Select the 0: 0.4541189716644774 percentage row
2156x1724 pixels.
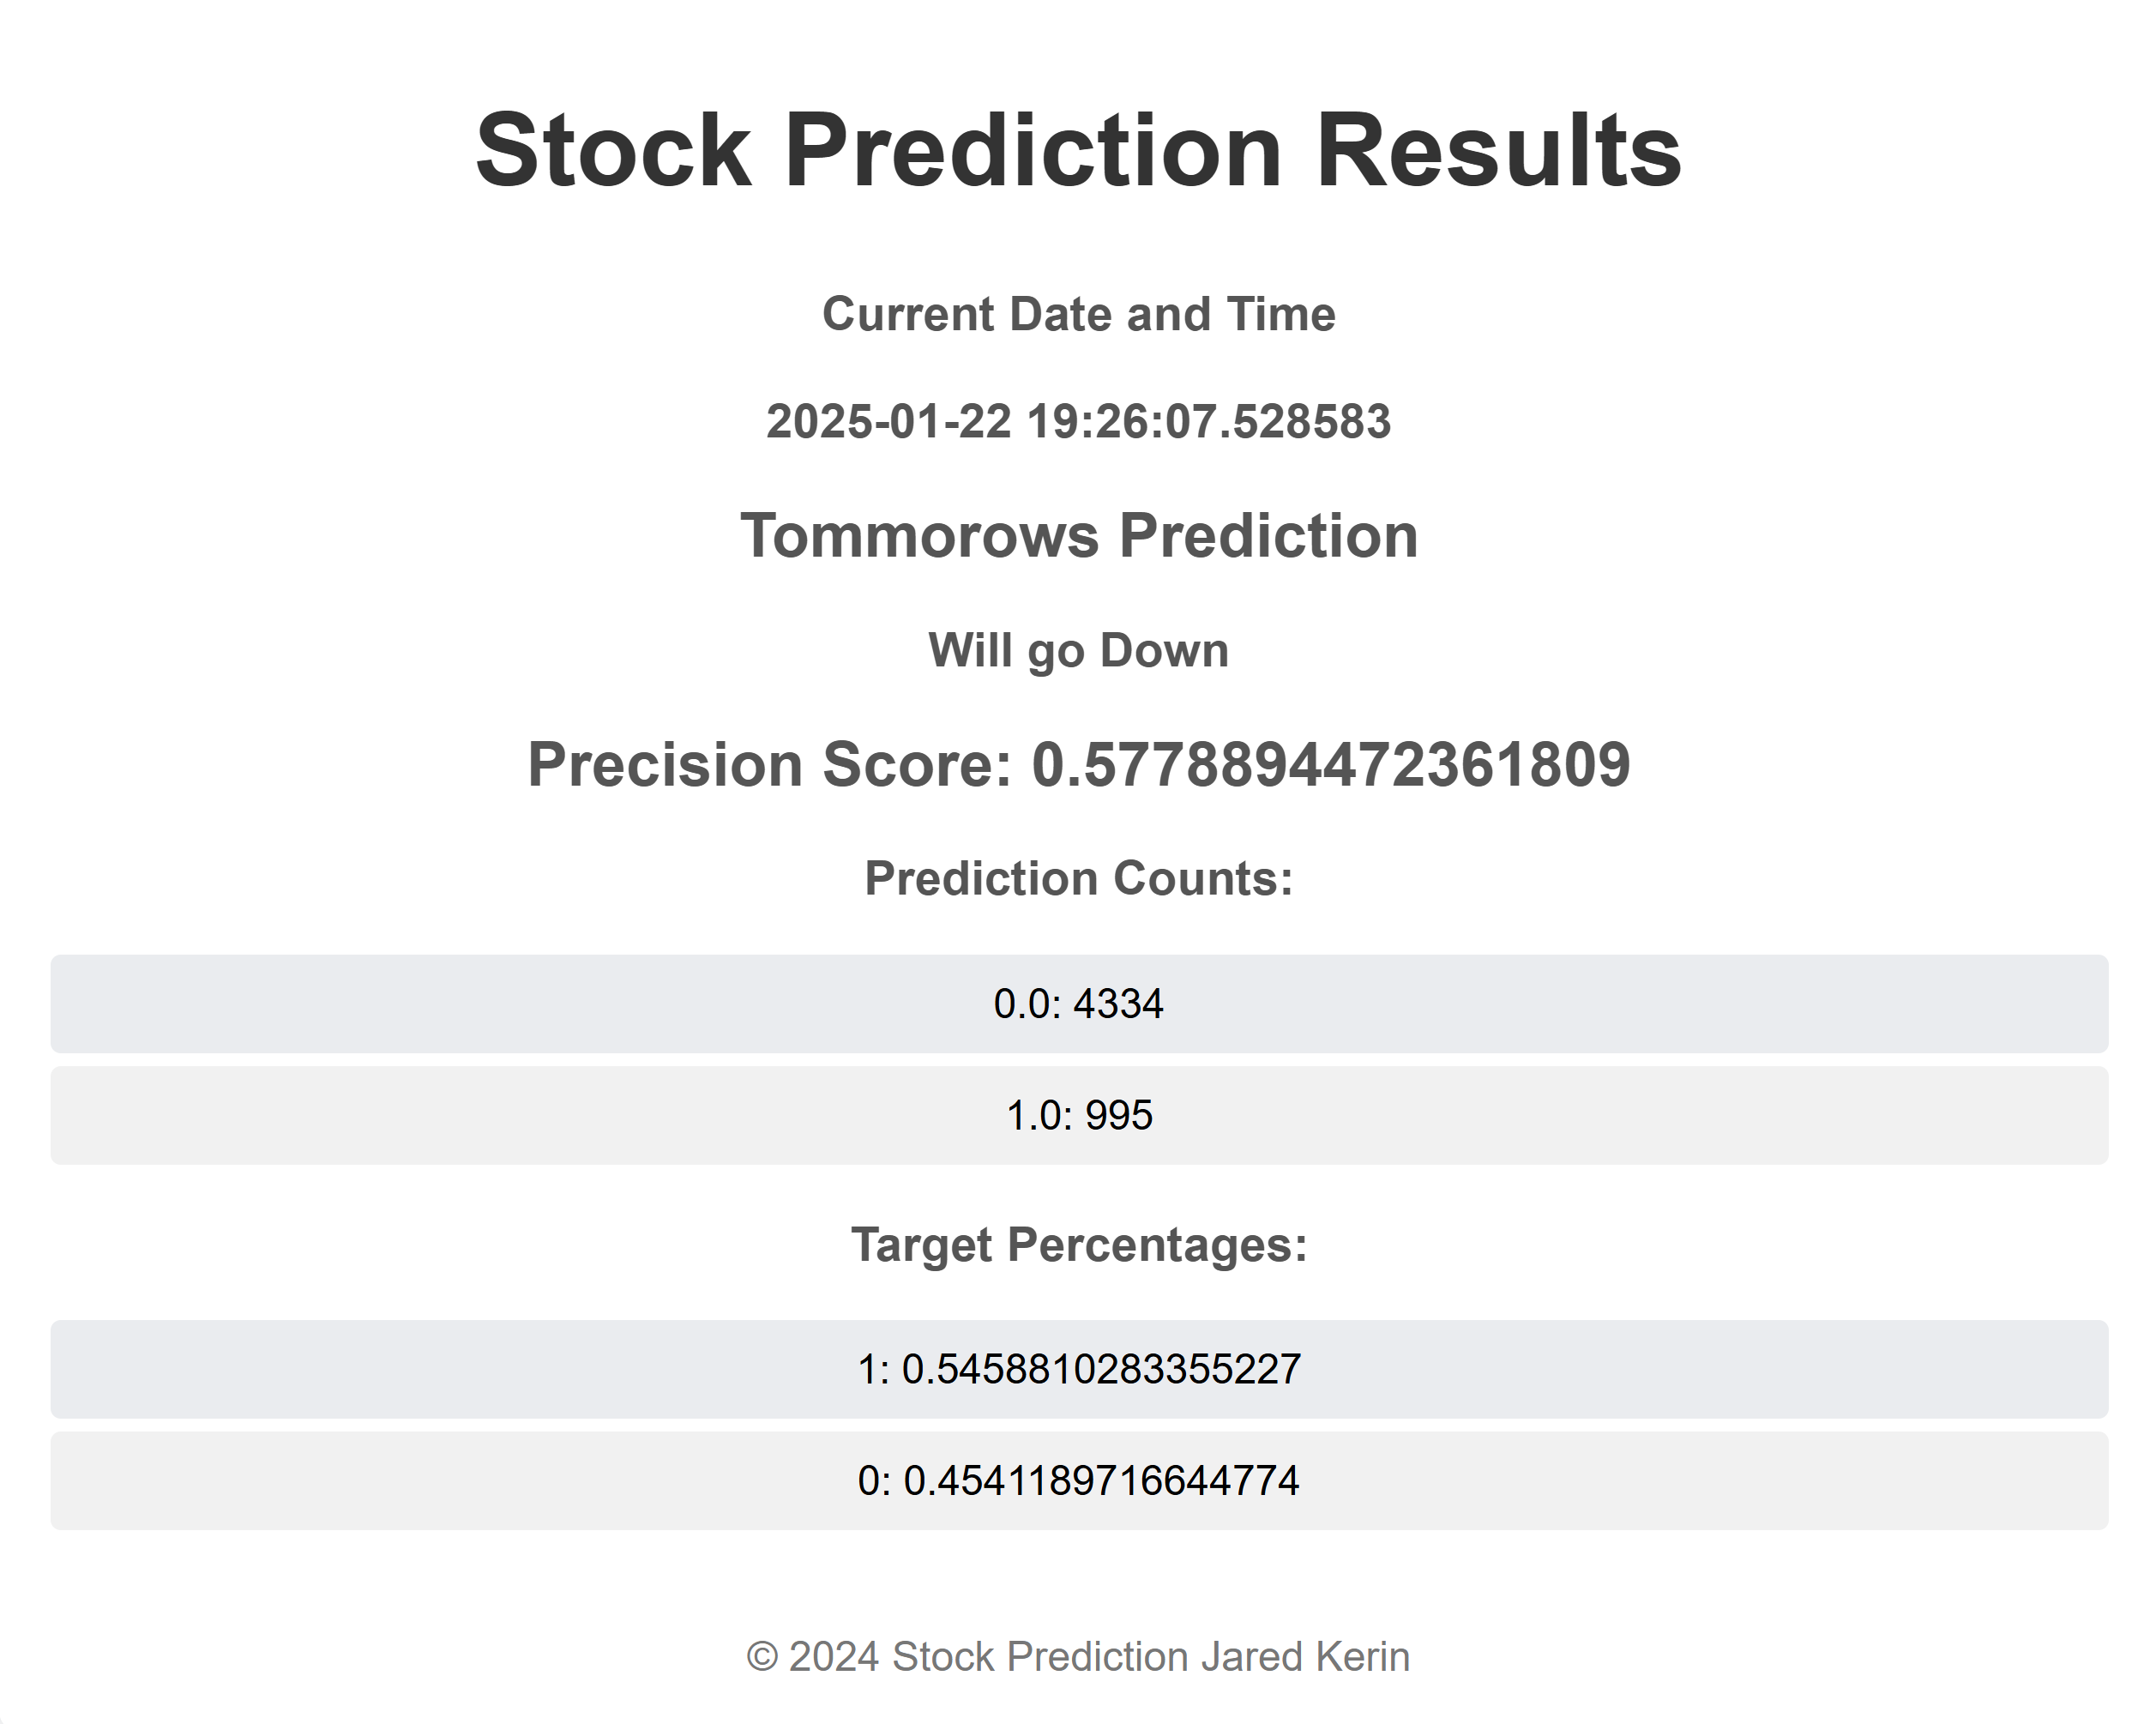point(1079,1480)
